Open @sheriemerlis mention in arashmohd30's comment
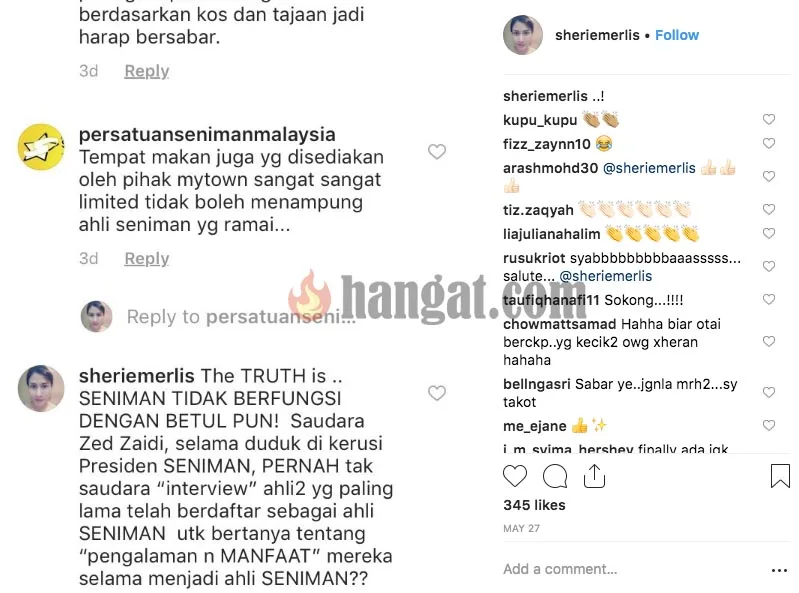The height and width of the screenshot is (593, 799). (x=649, y=168)
